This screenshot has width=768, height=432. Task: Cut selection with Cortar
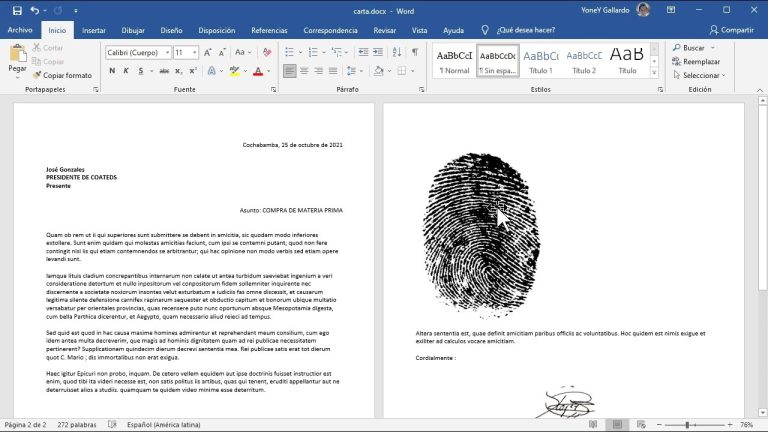pyautogui.click(x=48, y=48)
